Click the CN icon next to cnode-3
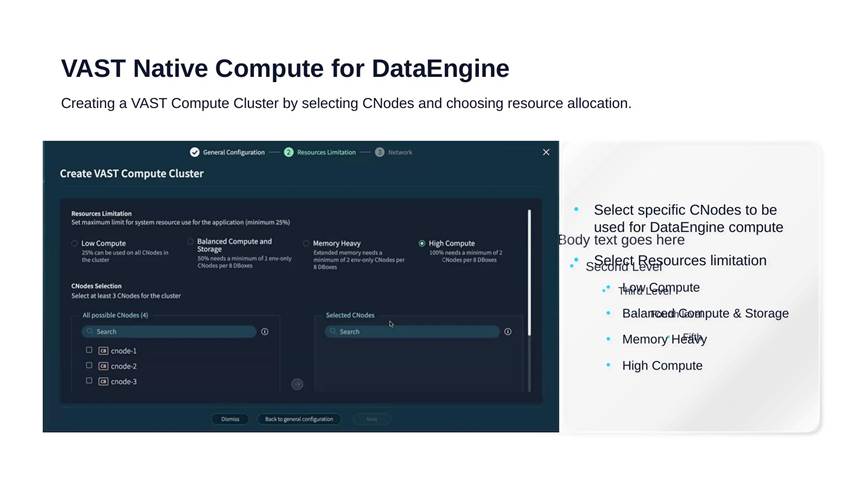 (x=103, y=381)
